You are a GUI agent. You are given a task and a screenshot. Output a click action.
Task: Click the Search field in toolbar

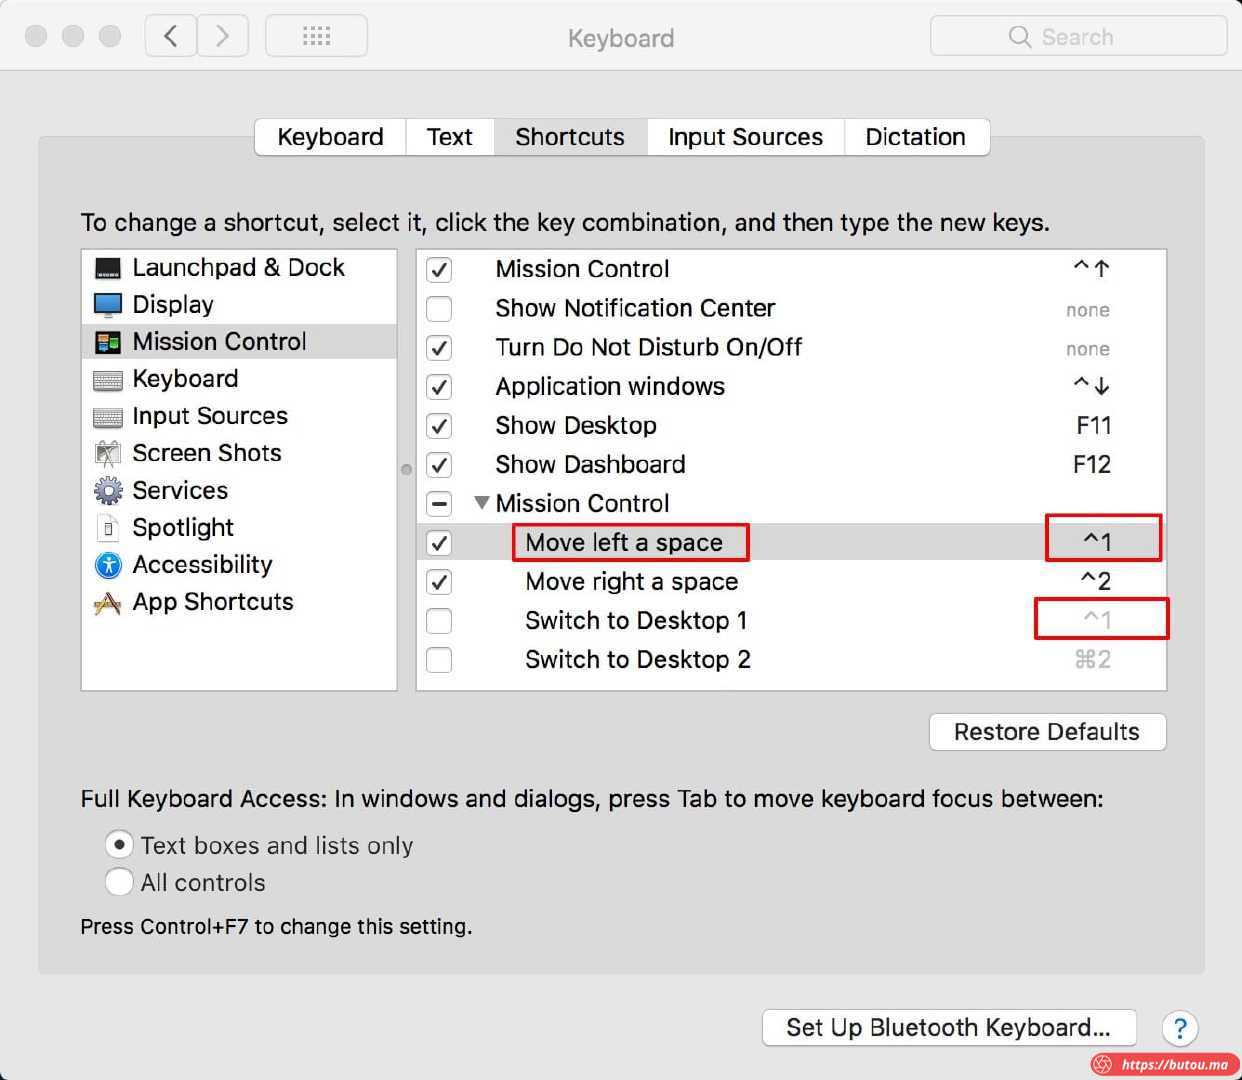[x=1078, y=37]
